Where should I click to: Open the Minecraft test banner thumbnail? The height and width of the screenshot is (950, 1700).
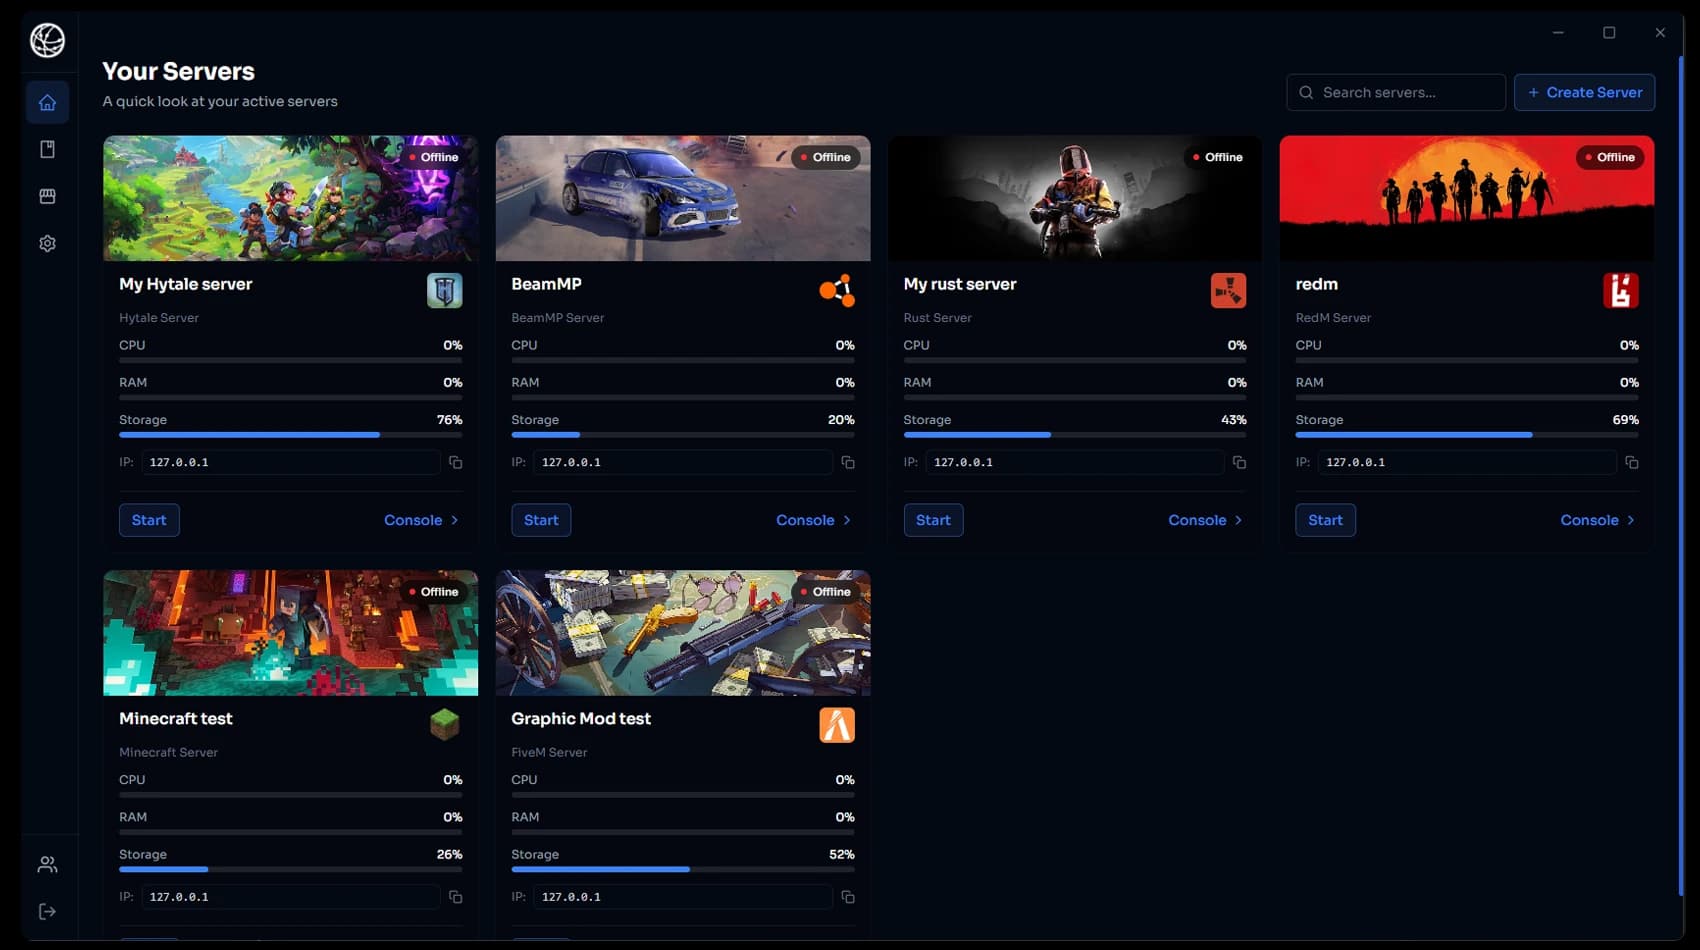point(290,633)
